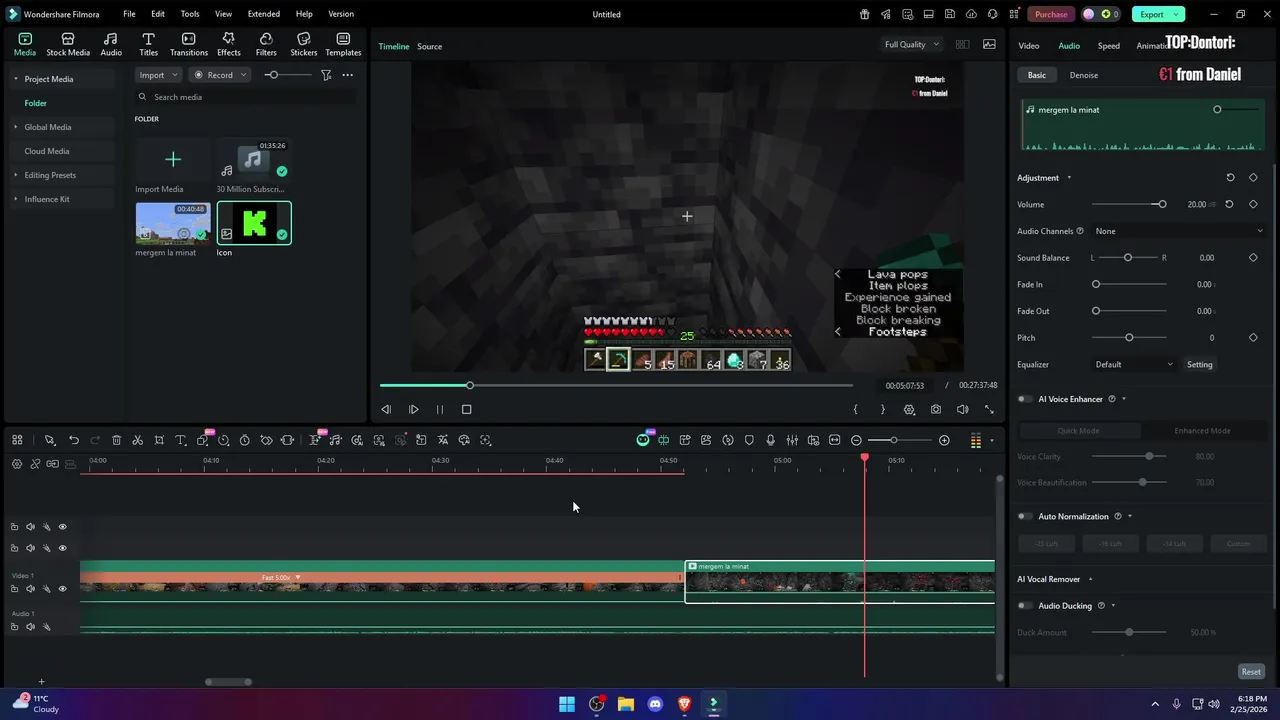Image resolution: width=1280 pixels, height=720 pixels.
Task: Mute the Audio 1 track
Action: (30, 627)
